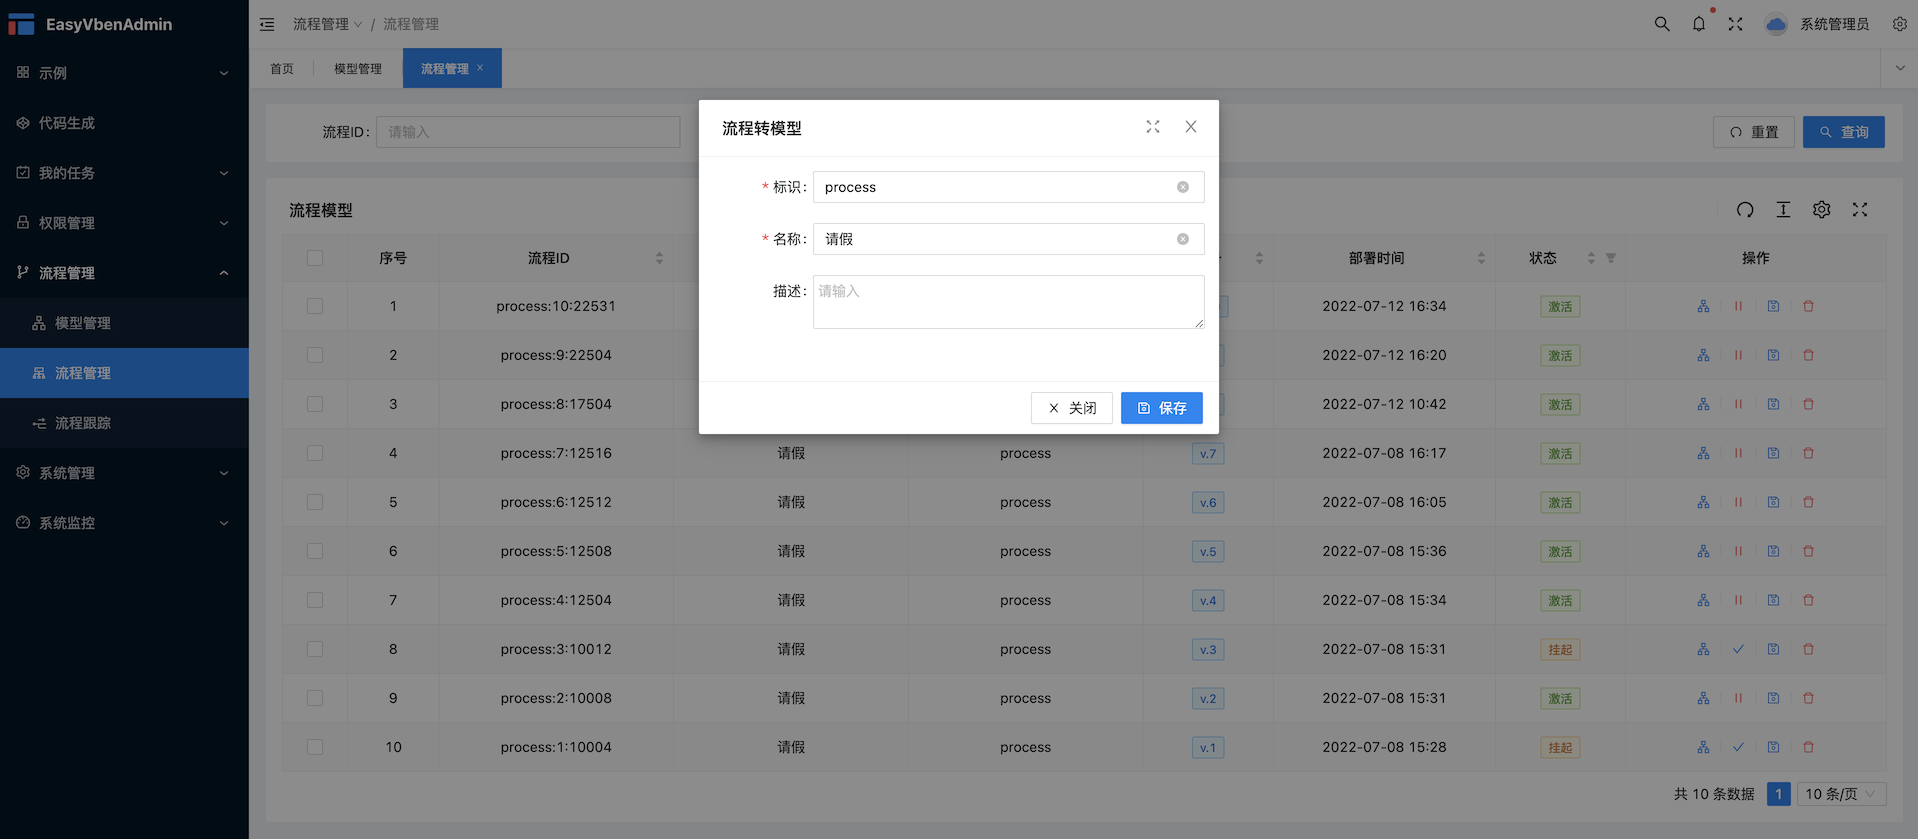Expand the 系统管理 sidebar menu

pos(124,473)
